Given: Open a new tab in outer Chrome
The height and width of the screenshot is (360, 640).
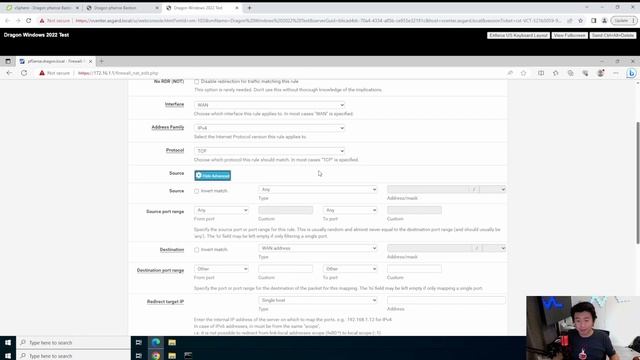Looking at the screenshot, I should pyautogui.click(x=249, y=8).
